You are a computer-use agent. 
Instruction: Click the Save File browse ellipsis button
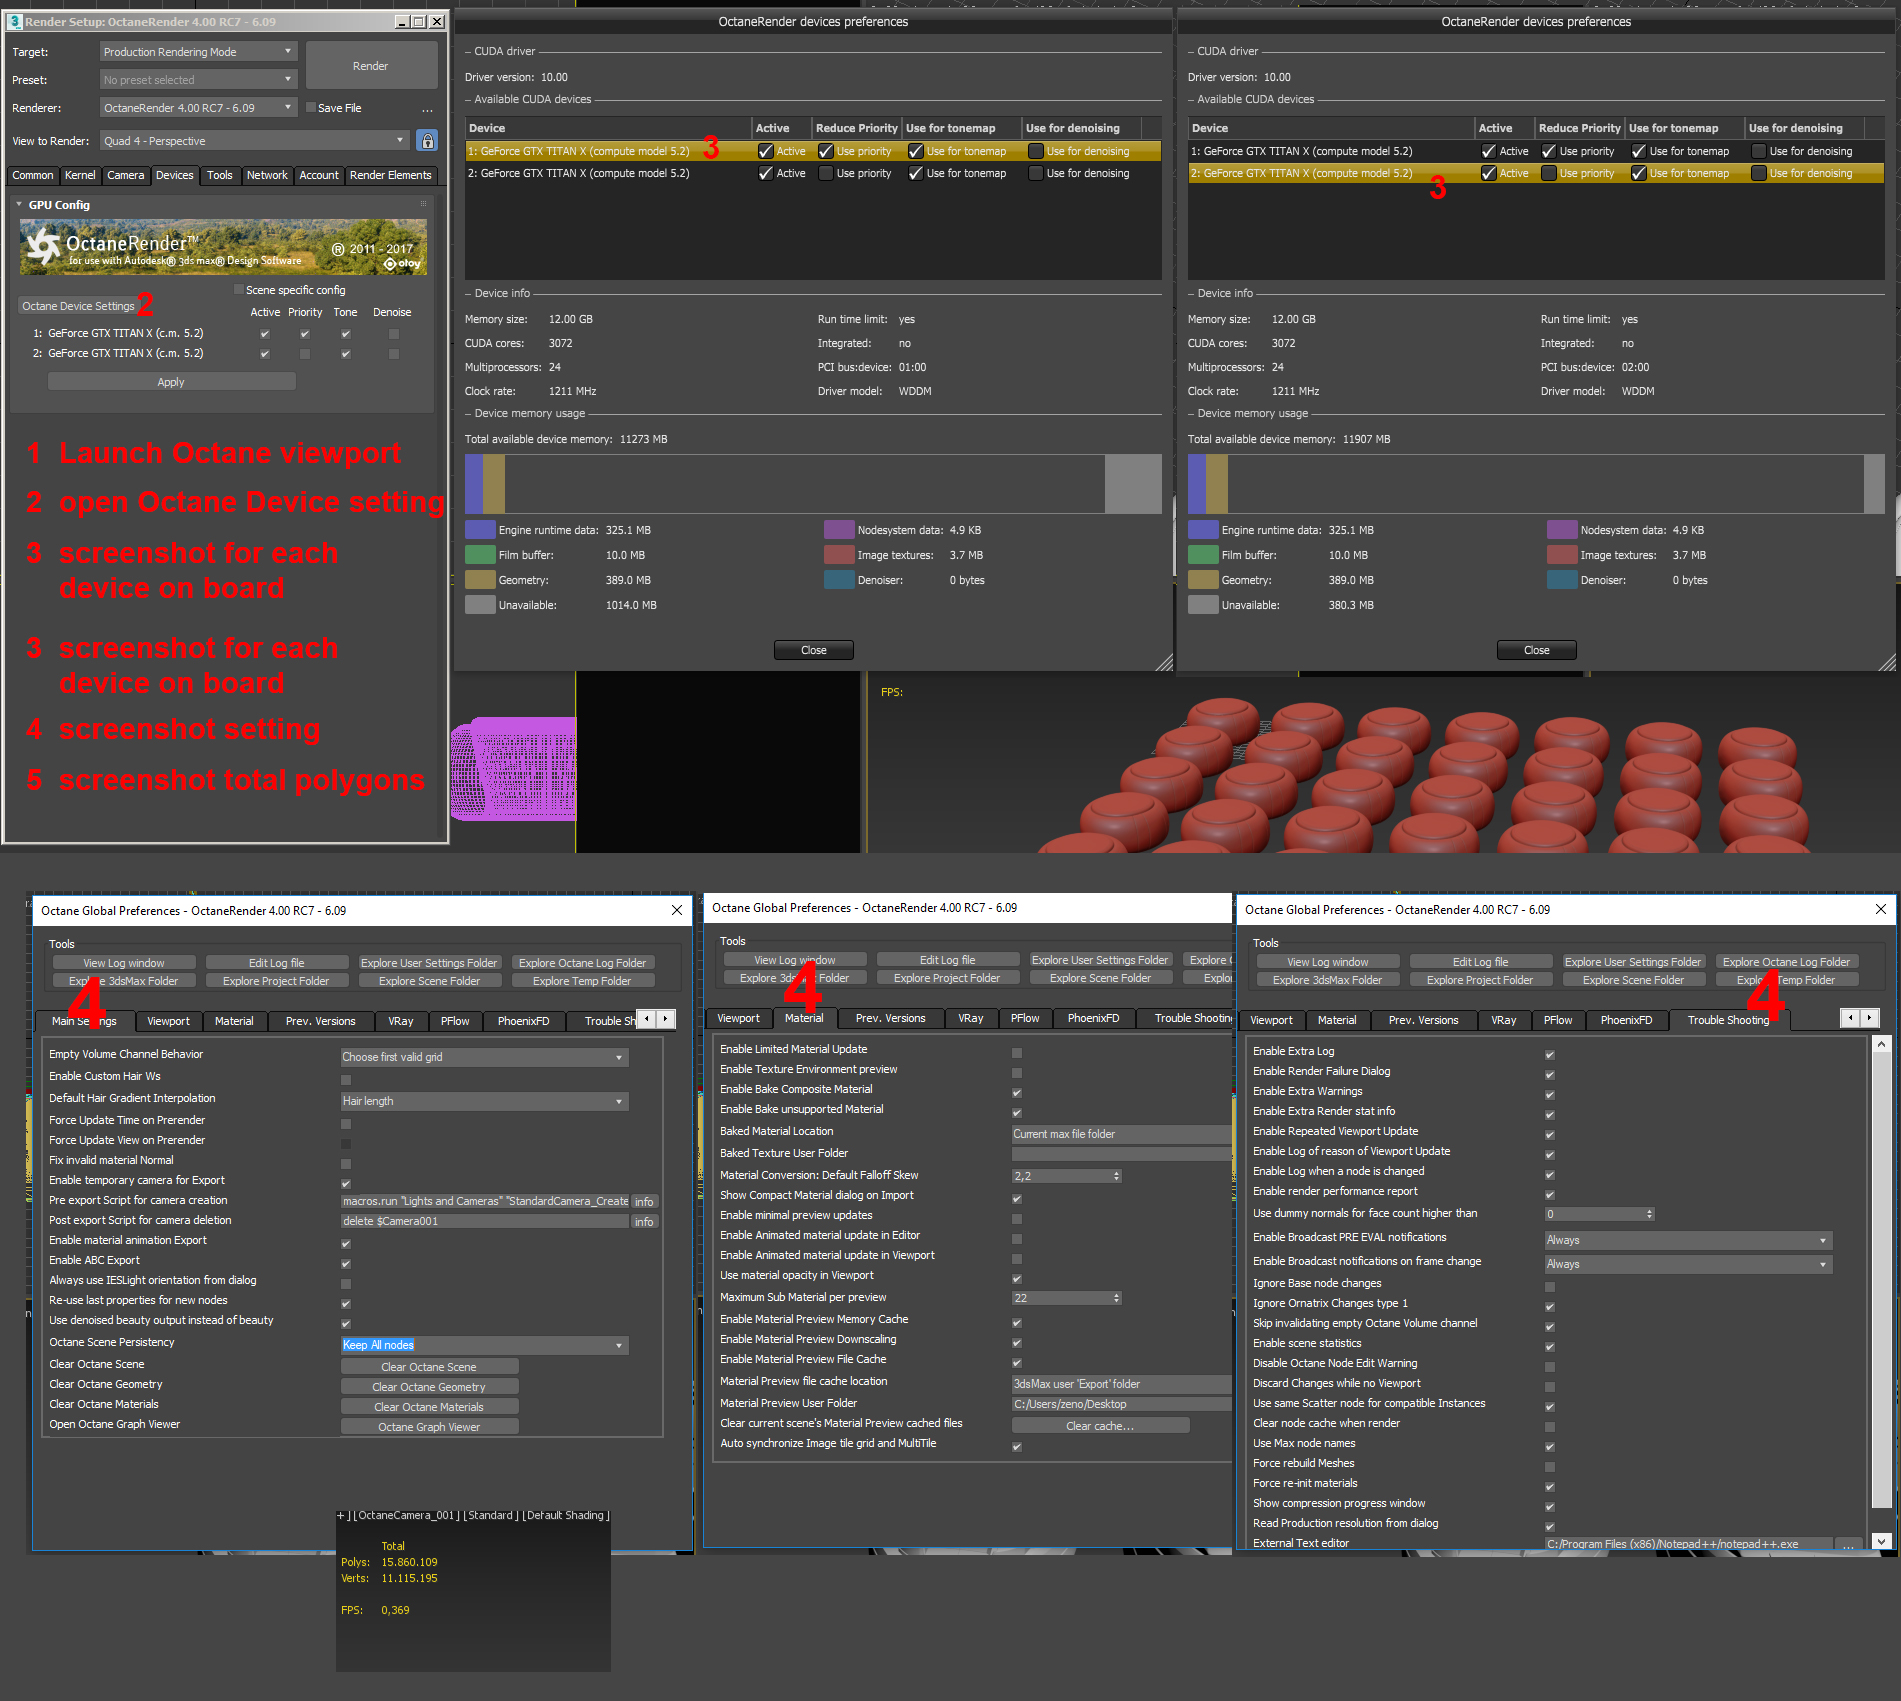tap(427, 109)
